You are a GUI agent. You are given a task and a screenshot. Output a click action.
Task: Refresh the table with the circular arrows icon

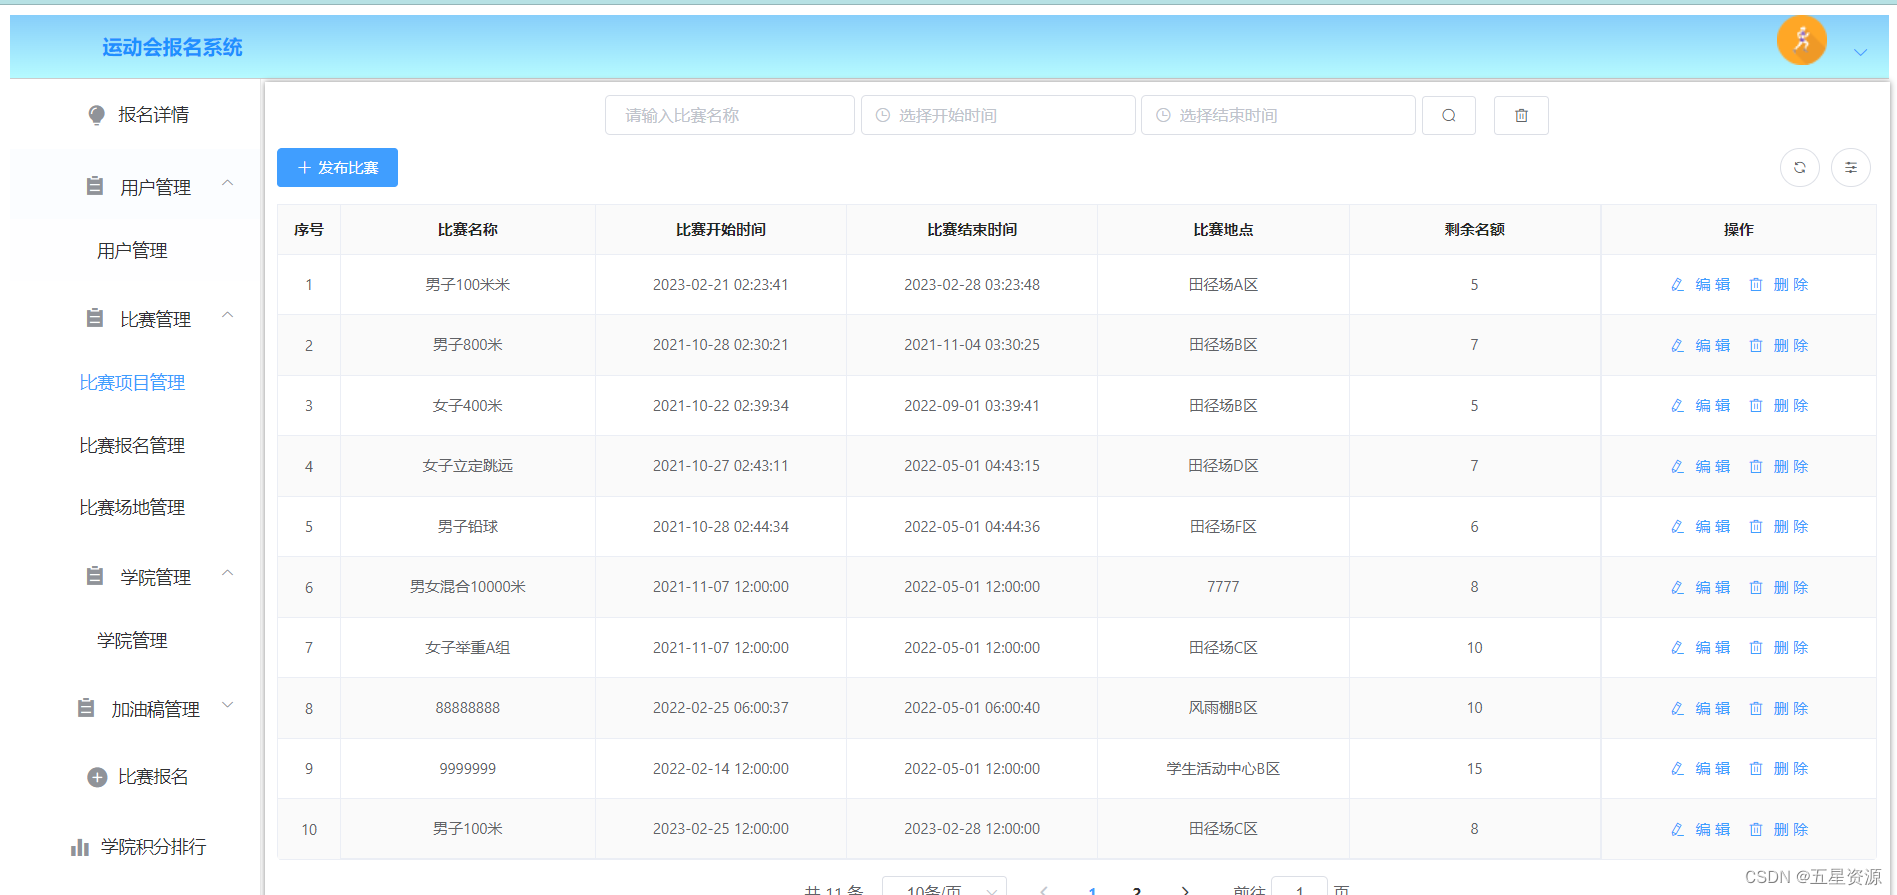pos(1800,167)
